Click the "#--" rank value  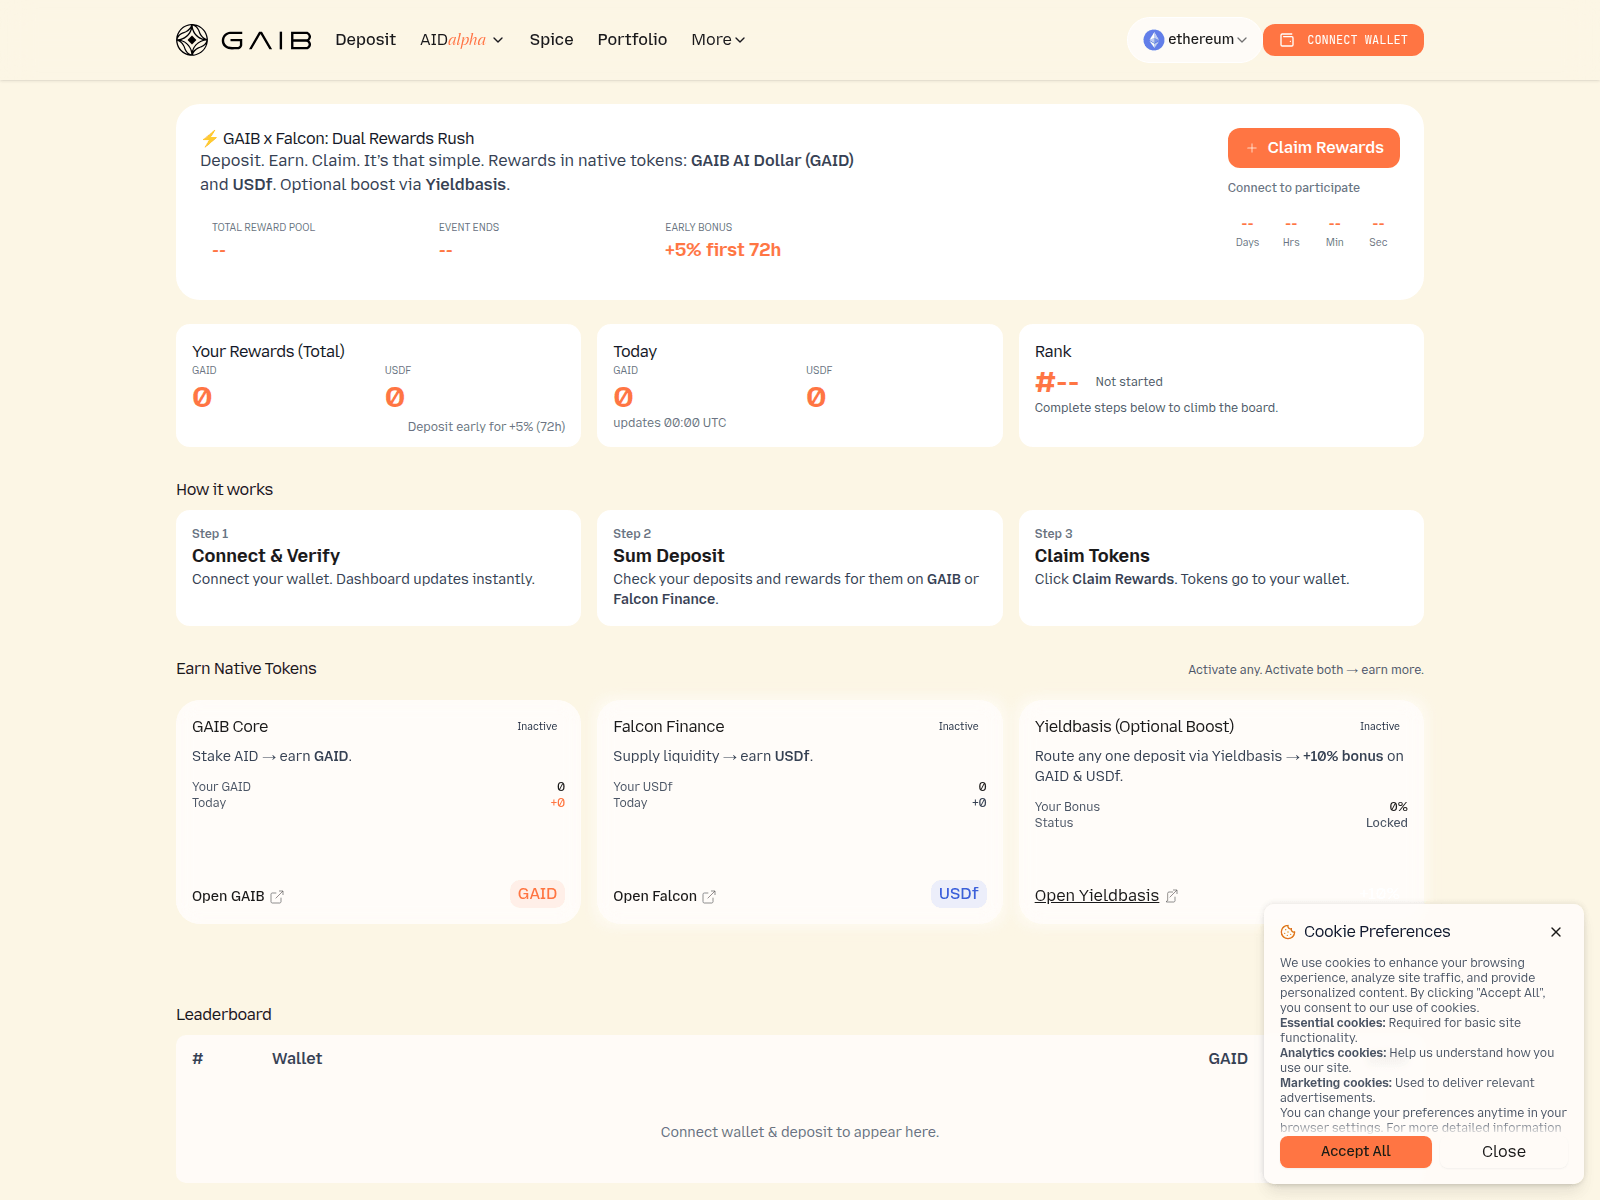pos(1056,382)
